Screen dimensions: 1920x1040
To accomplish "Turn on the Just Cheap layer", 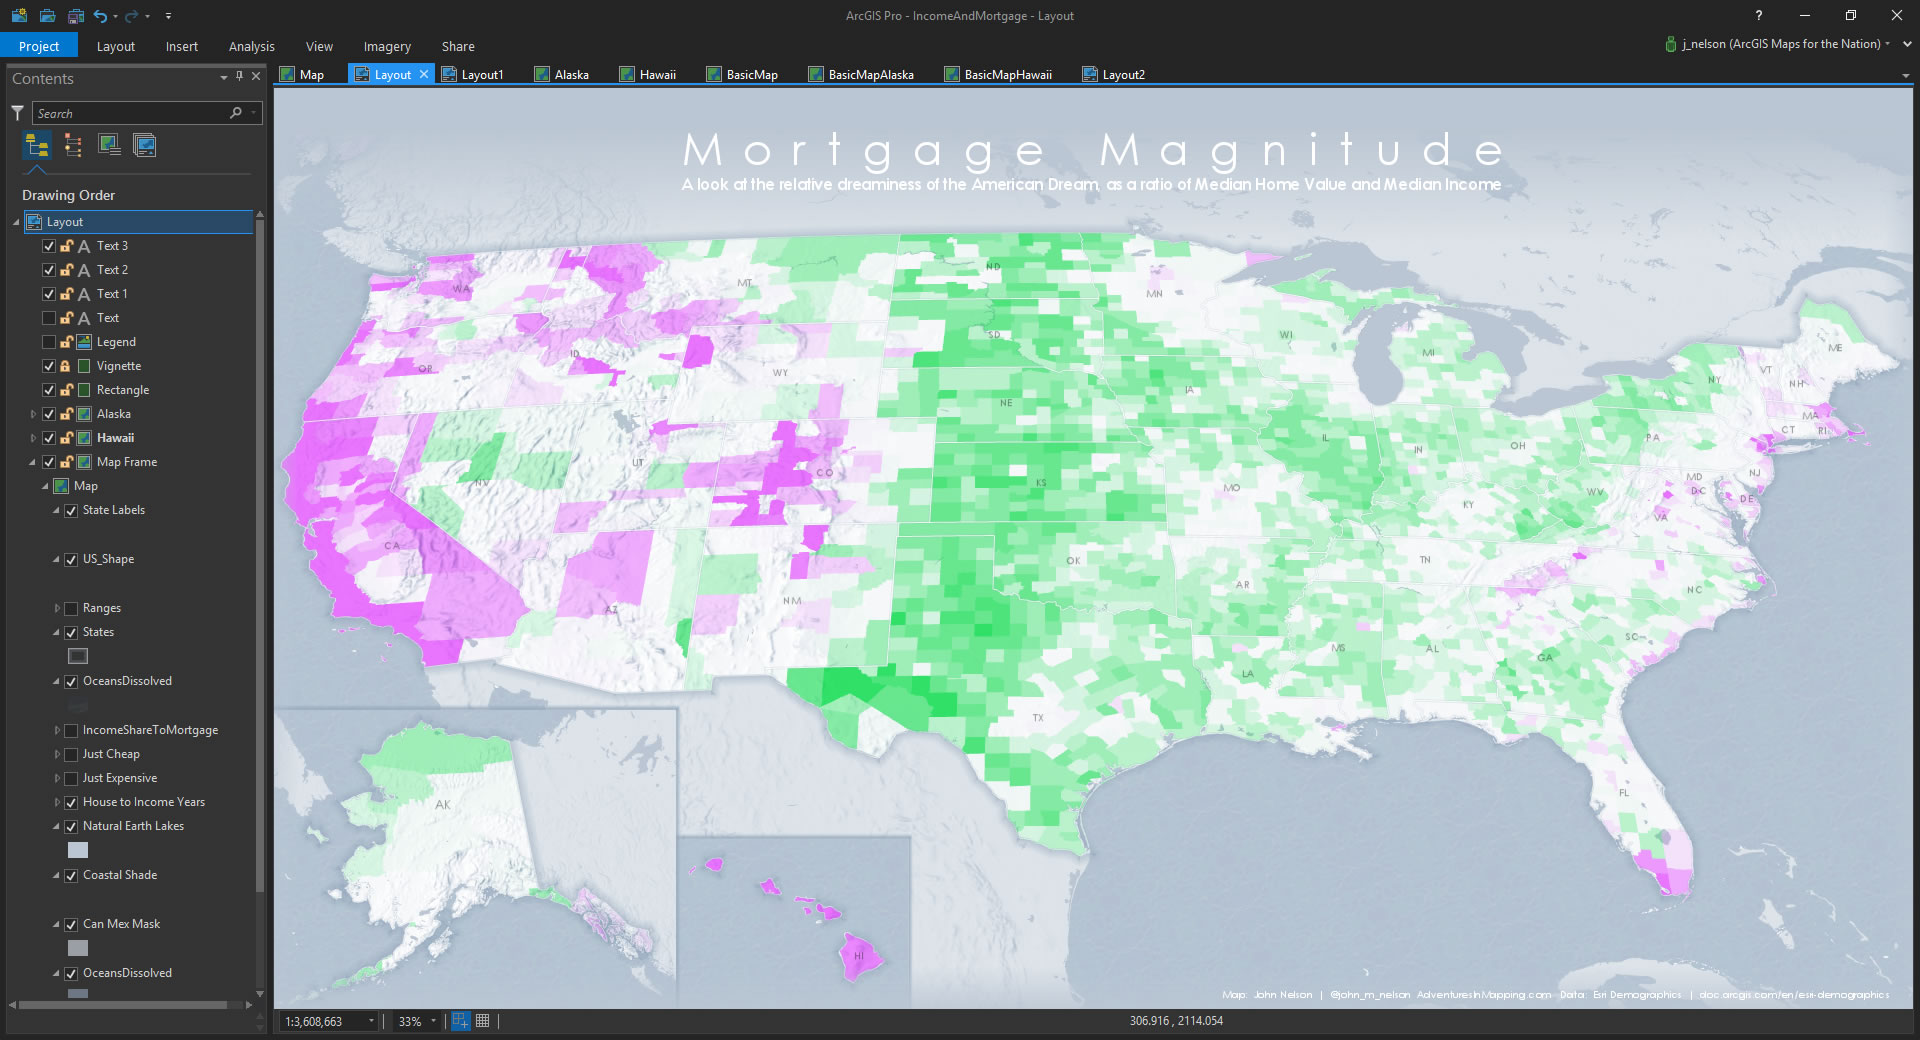I will (71, 754).
